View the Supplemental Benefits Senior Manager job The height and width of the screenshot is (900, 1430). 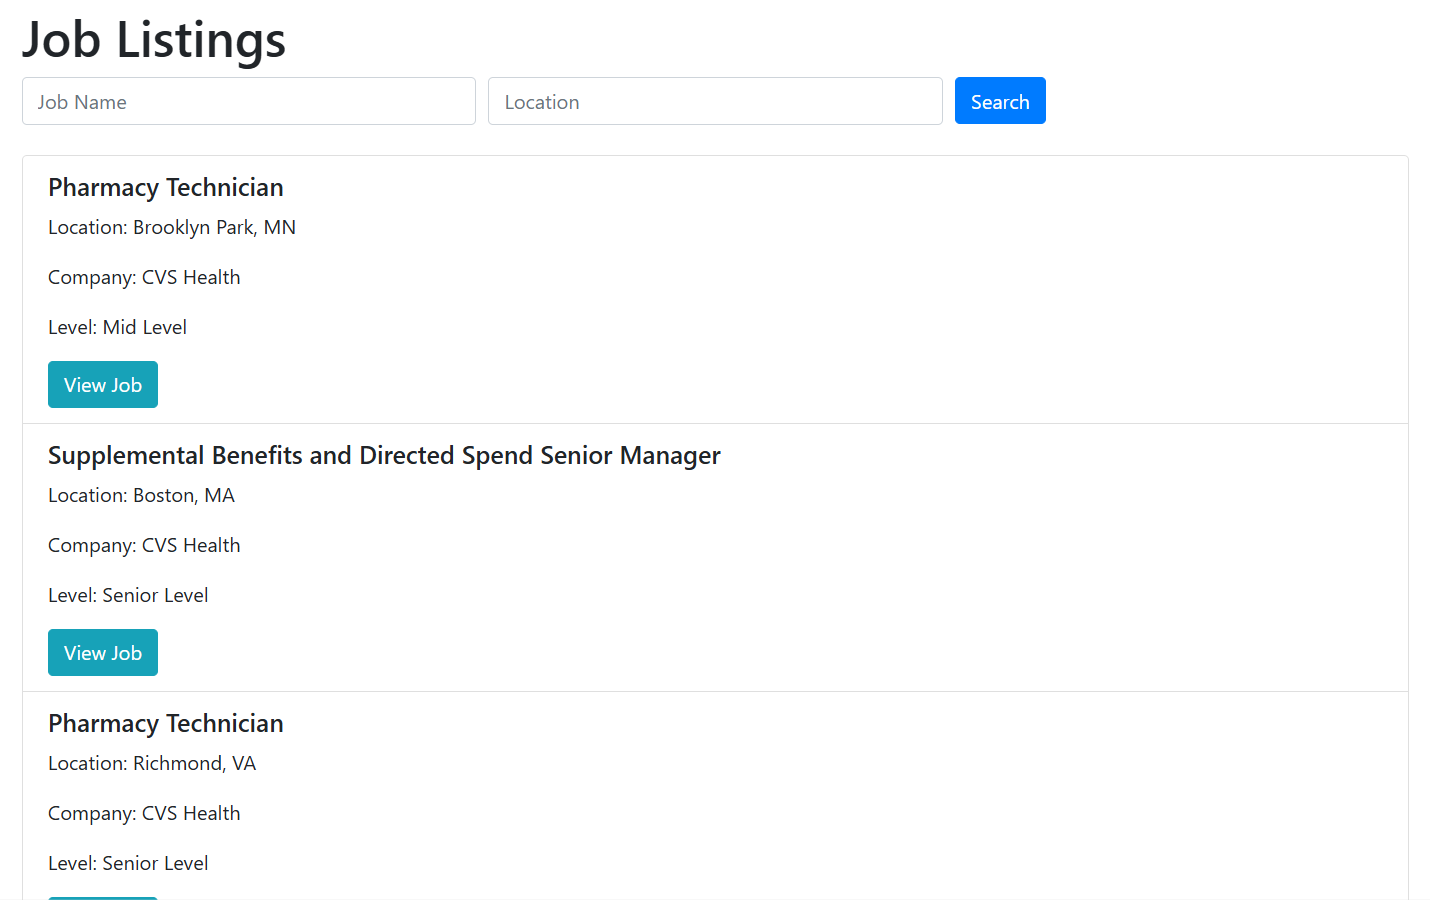[103, 653]
